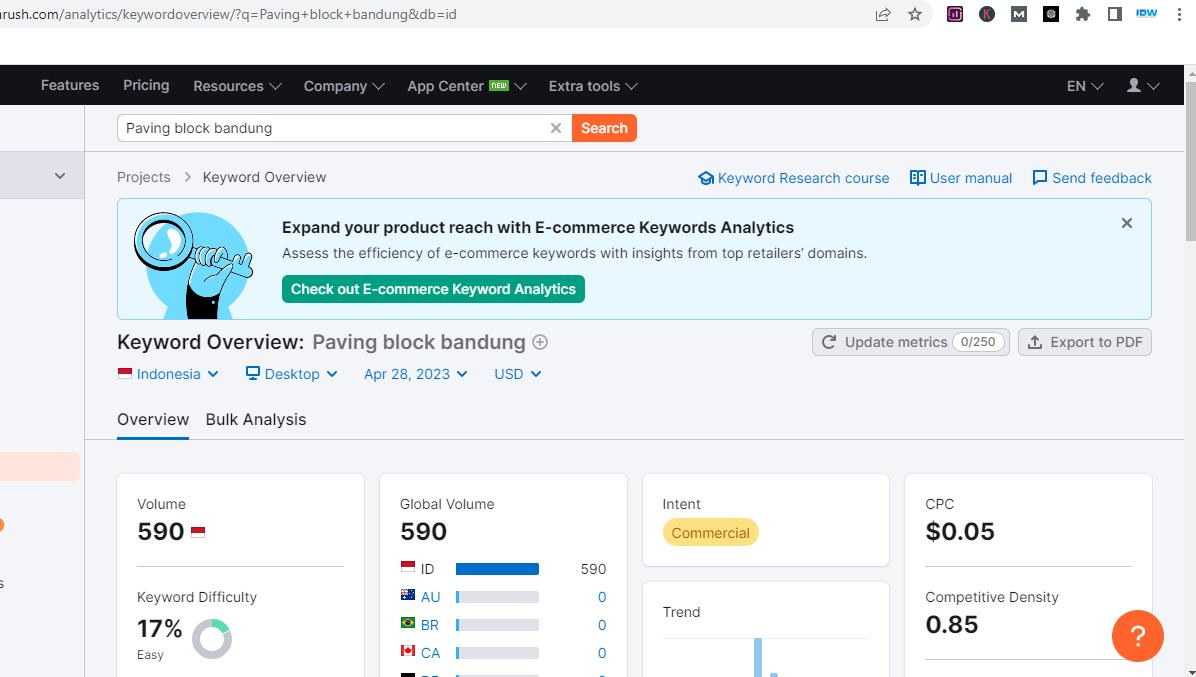Expand the Company menu
This screenshot has width=1196, height=677.
(344, 86)
